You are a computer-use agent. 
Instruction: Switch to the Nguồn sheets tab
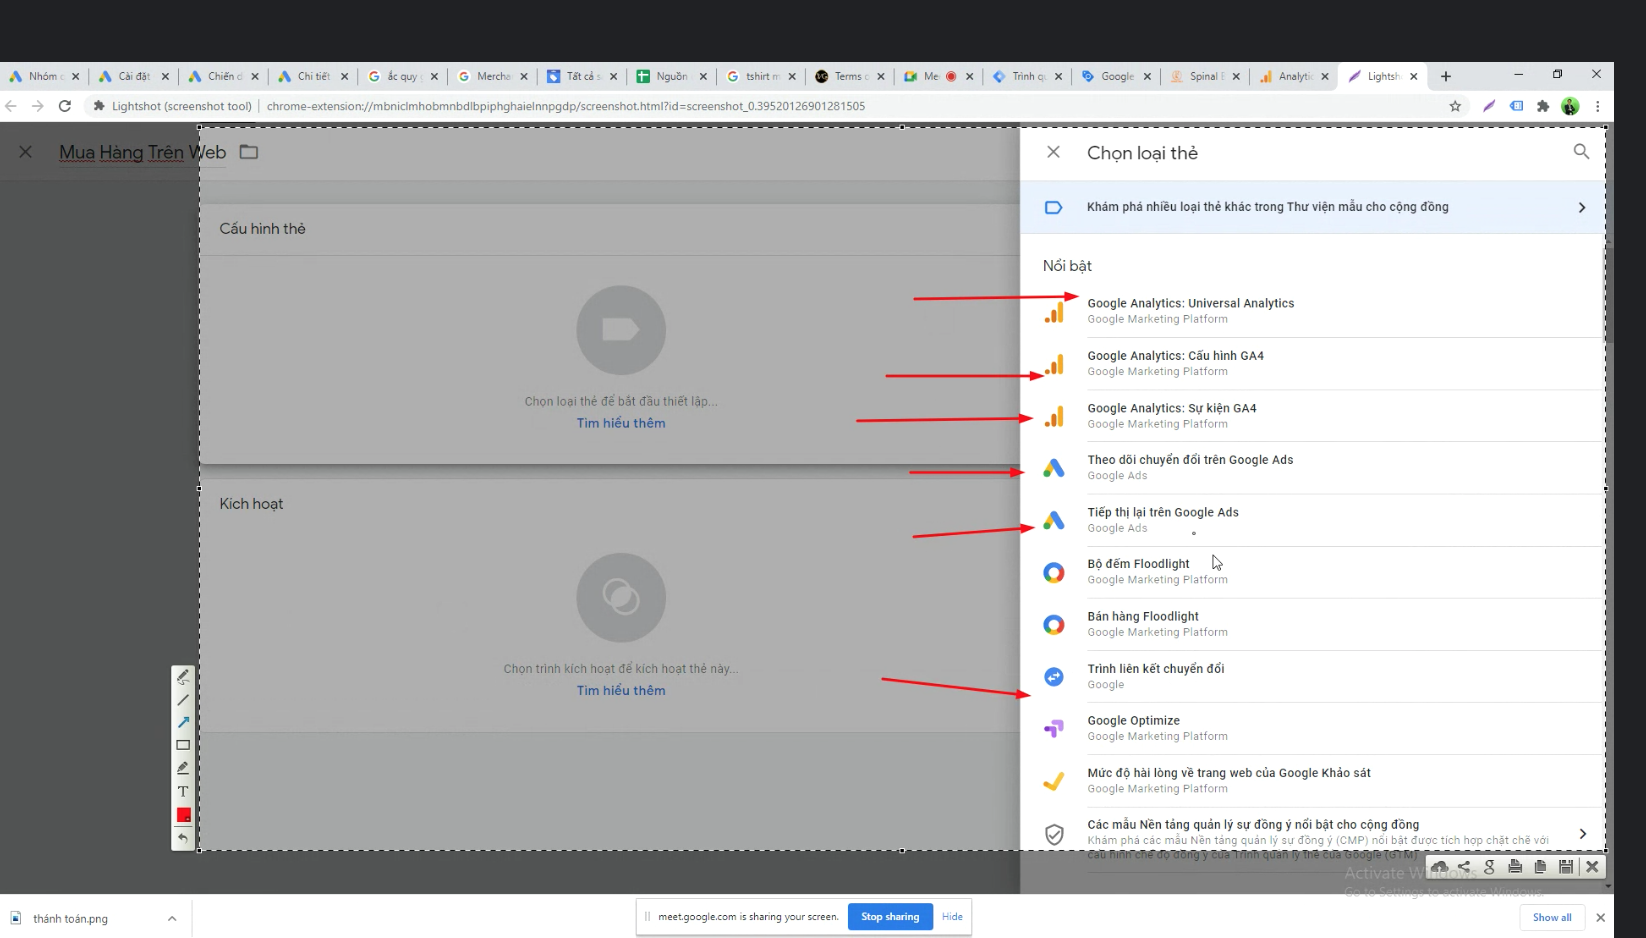pyautogui.click(x=671, y=76)
